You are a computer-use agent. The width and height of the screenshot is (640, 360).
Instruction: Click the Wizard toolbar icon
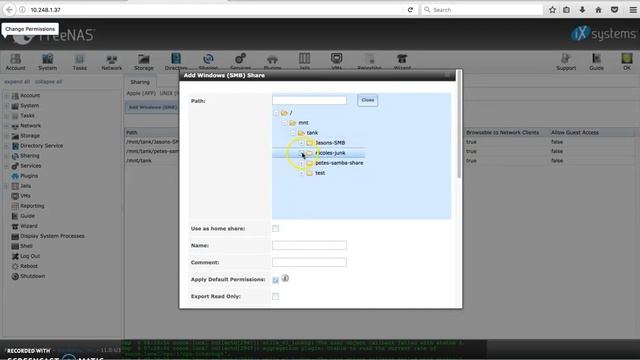pos(402,62)
